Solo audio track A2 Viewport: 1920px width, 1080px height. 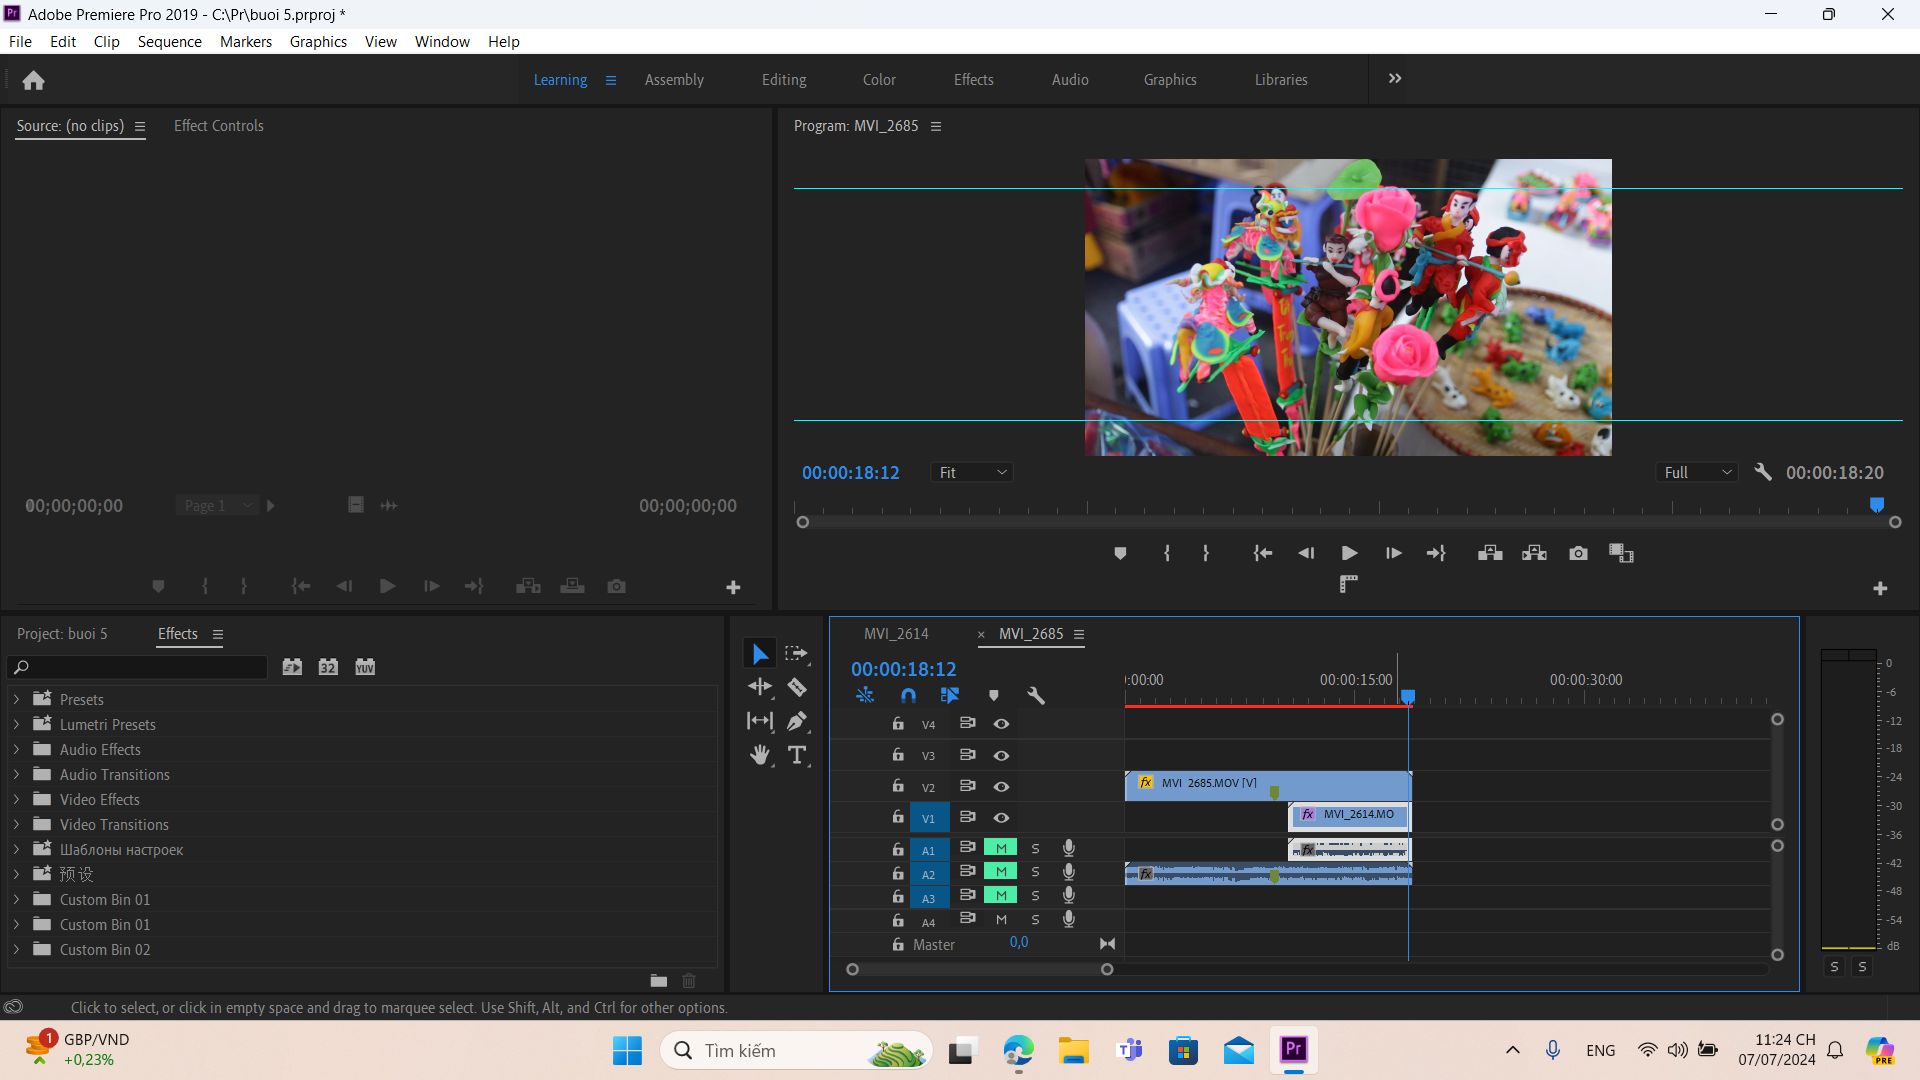[x=1035, y=872]
